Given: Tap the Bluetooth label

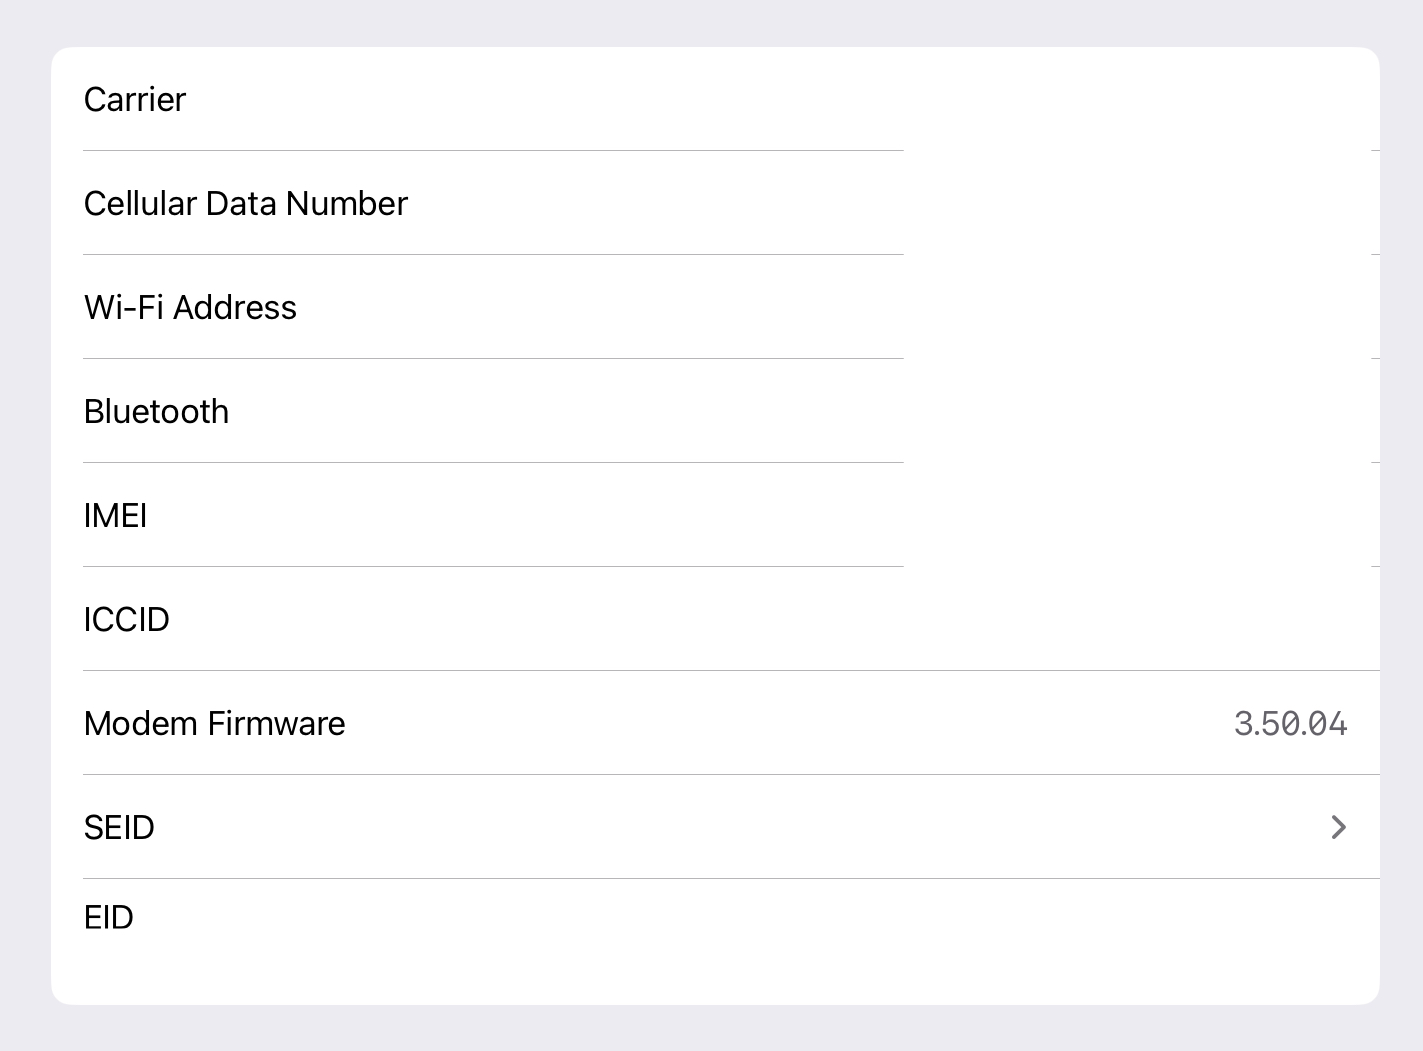Looking at the screenshot, I should [156, 411].
